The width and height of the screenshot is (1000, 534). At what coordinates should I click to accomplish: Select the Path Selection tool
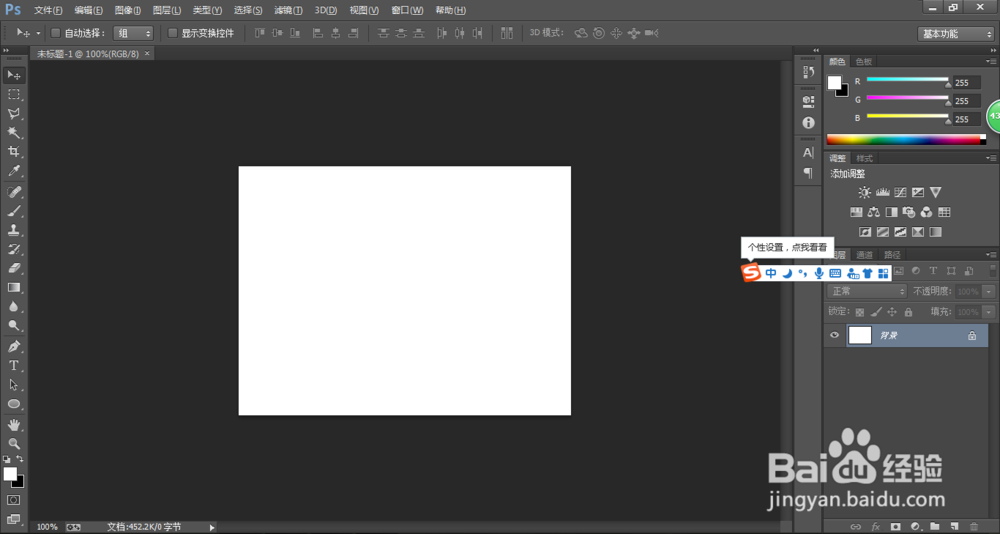coord(13,385)
